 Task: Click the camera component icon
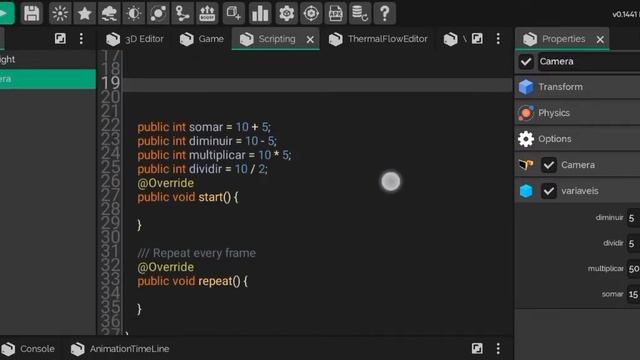(526, 165)
